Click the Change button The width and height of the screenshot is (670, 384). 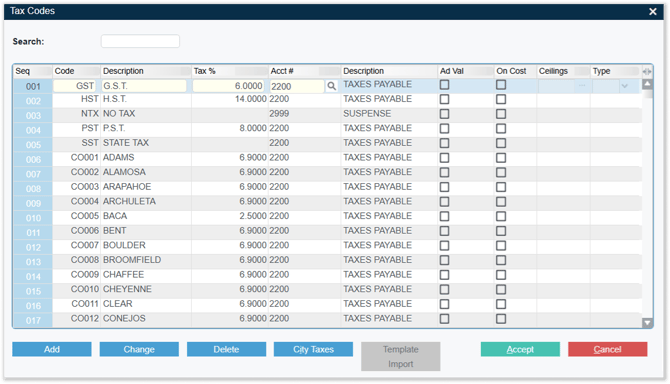point(139,349)
